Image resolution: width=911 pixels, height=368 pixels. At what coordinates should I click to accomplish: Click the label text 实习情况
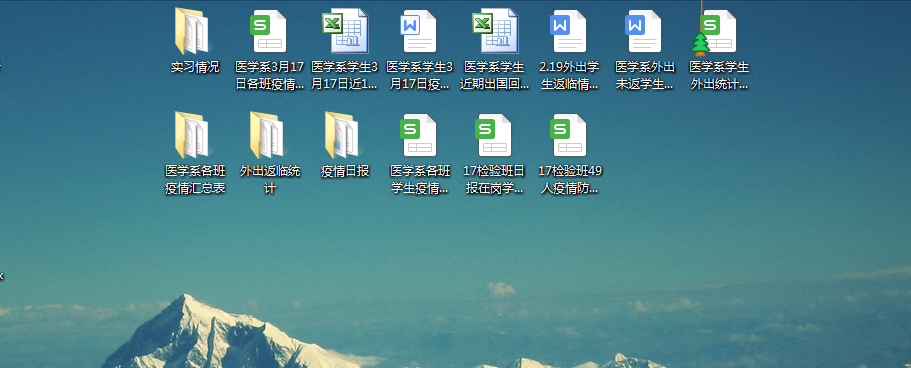pos(195,67)
